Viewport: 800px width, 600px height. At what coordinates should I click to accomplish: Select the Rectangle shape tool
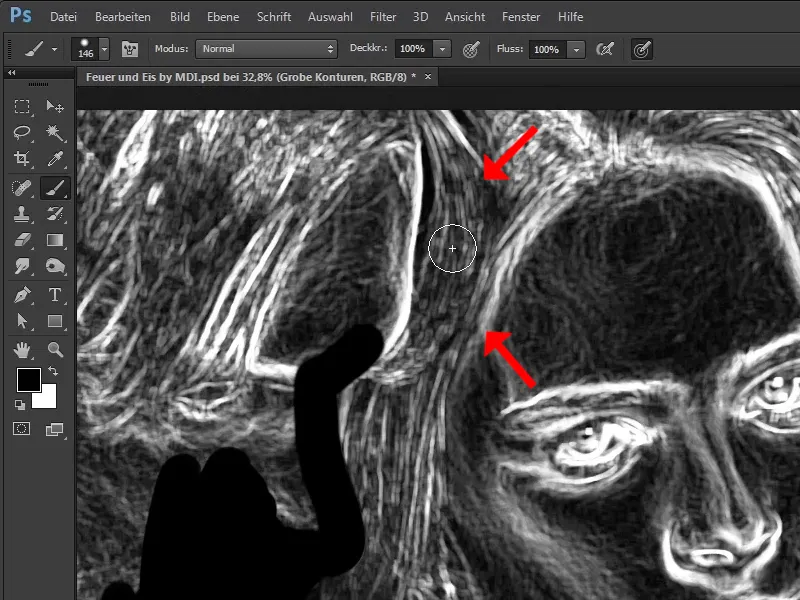(55, 321)
